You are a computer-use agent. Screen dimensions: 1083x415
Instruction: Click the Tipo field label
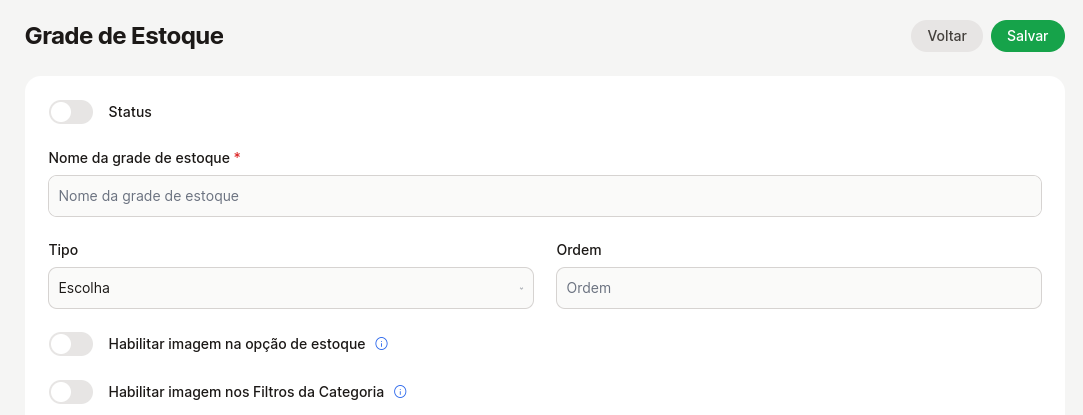tap(64, 250)
